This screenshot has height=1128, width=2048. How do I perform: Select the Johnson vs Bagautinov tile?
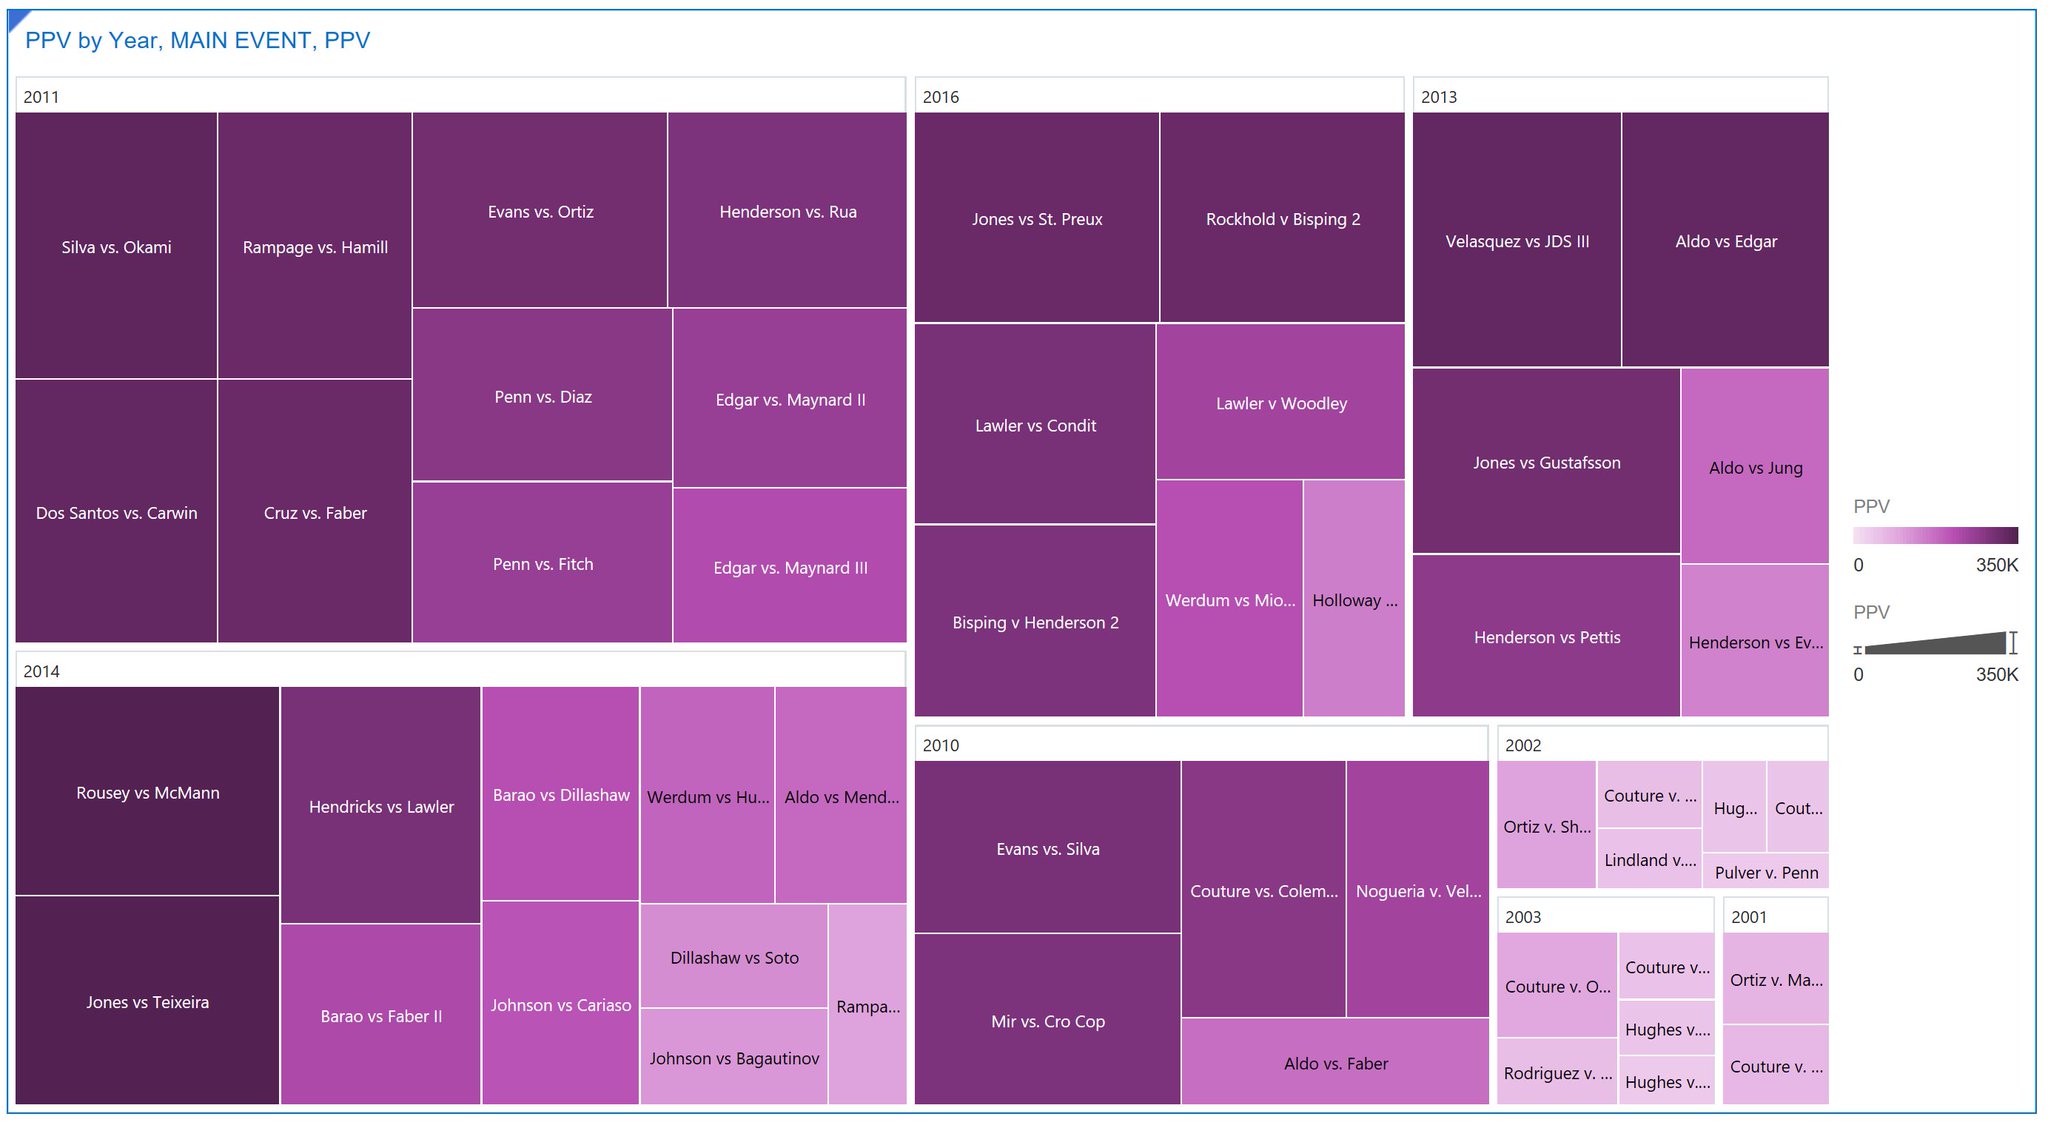734,1057
